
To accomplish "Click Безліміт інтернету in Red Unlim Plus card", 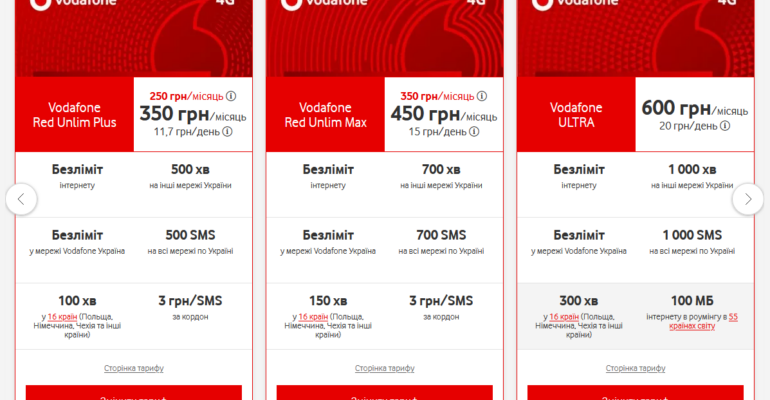I will (77, 176).
